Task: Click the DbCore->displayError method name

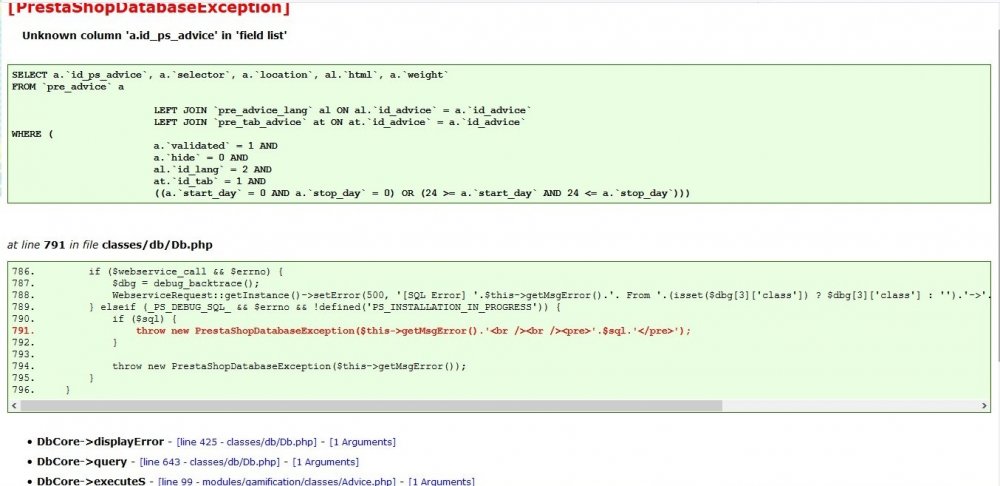Action: click(x=100, y=442)
